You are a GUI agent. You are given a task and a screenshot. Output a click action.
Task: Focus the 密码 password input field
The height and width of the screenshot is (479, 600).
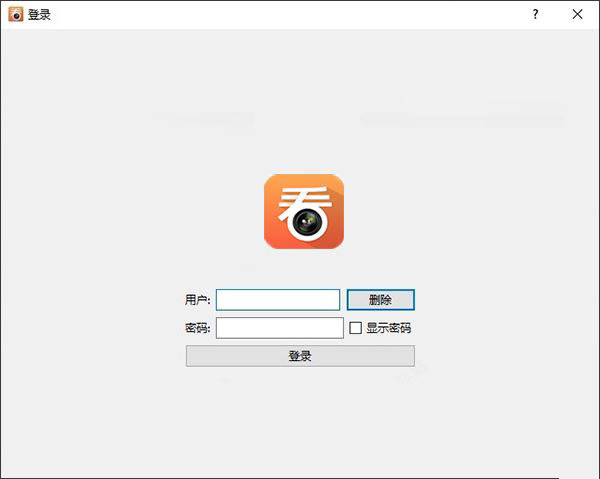pyautogui.click(x=280, y=328)
